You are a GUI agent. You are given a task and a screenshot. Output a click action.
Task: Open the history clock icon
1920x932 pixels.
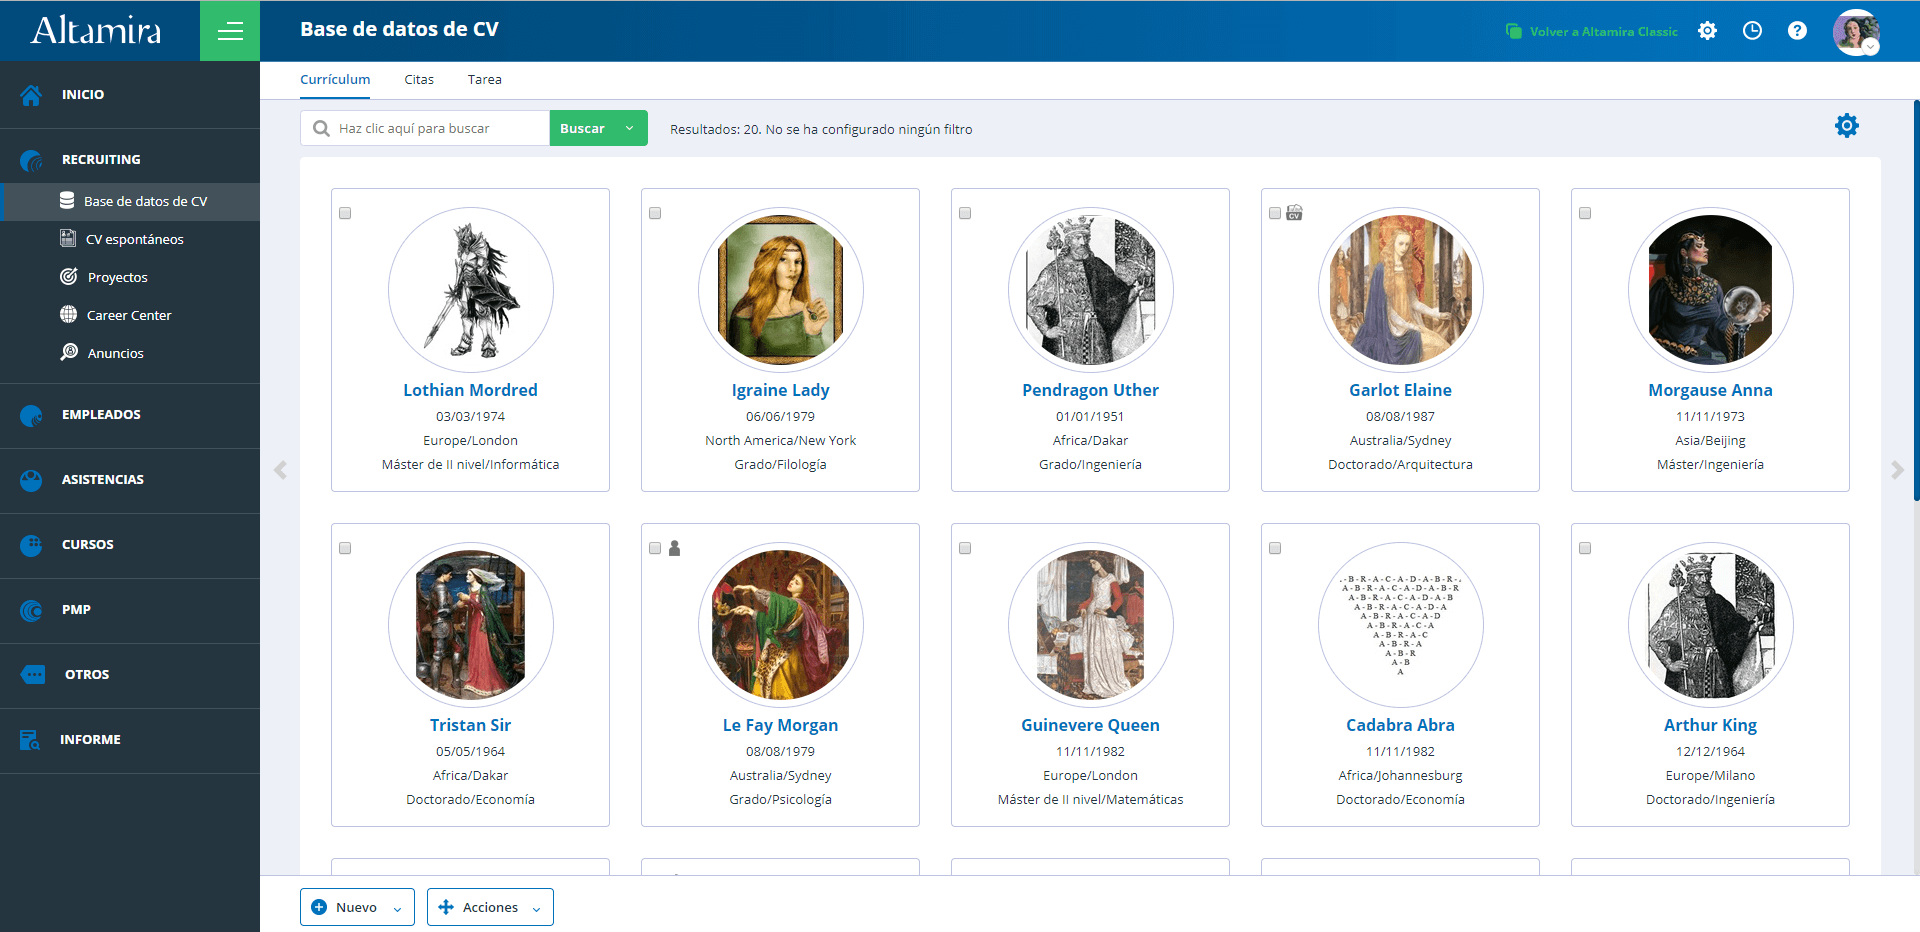(x=1752, y=31)
